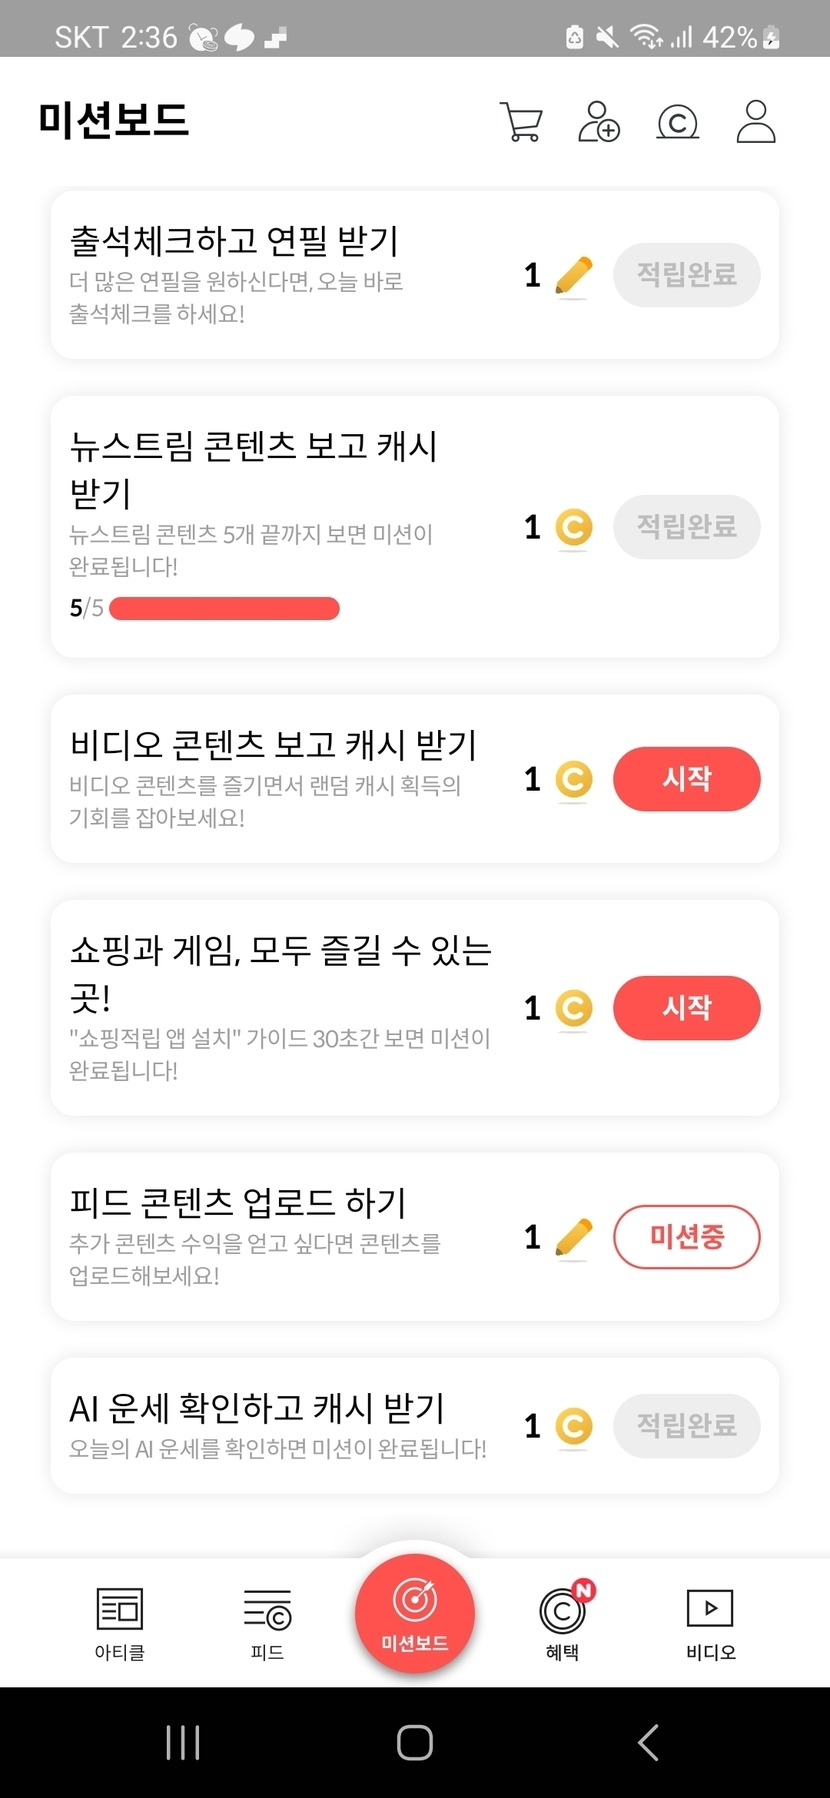Tap the 5/5 news progress bar
This screenshot has width=830, height=1798.
[x=224, y=608]
